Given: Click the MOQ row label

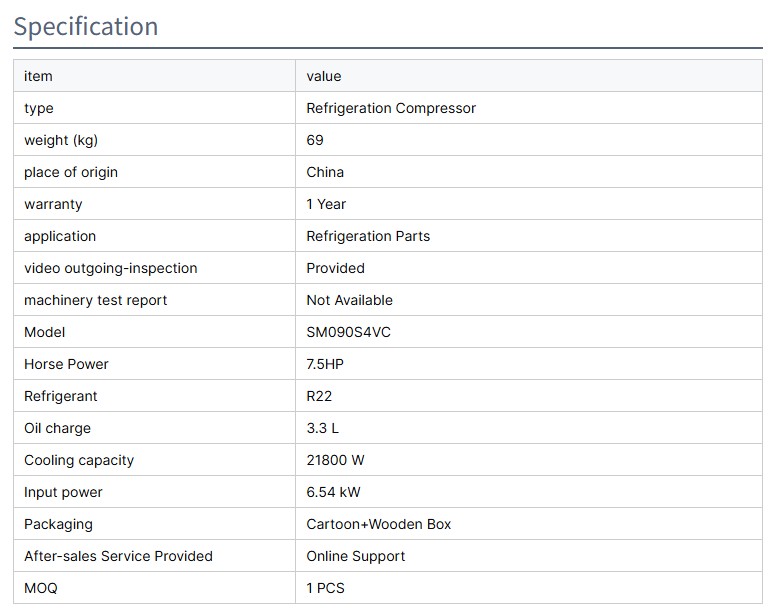Looking at the screenshot, I should tap(41, 588).
